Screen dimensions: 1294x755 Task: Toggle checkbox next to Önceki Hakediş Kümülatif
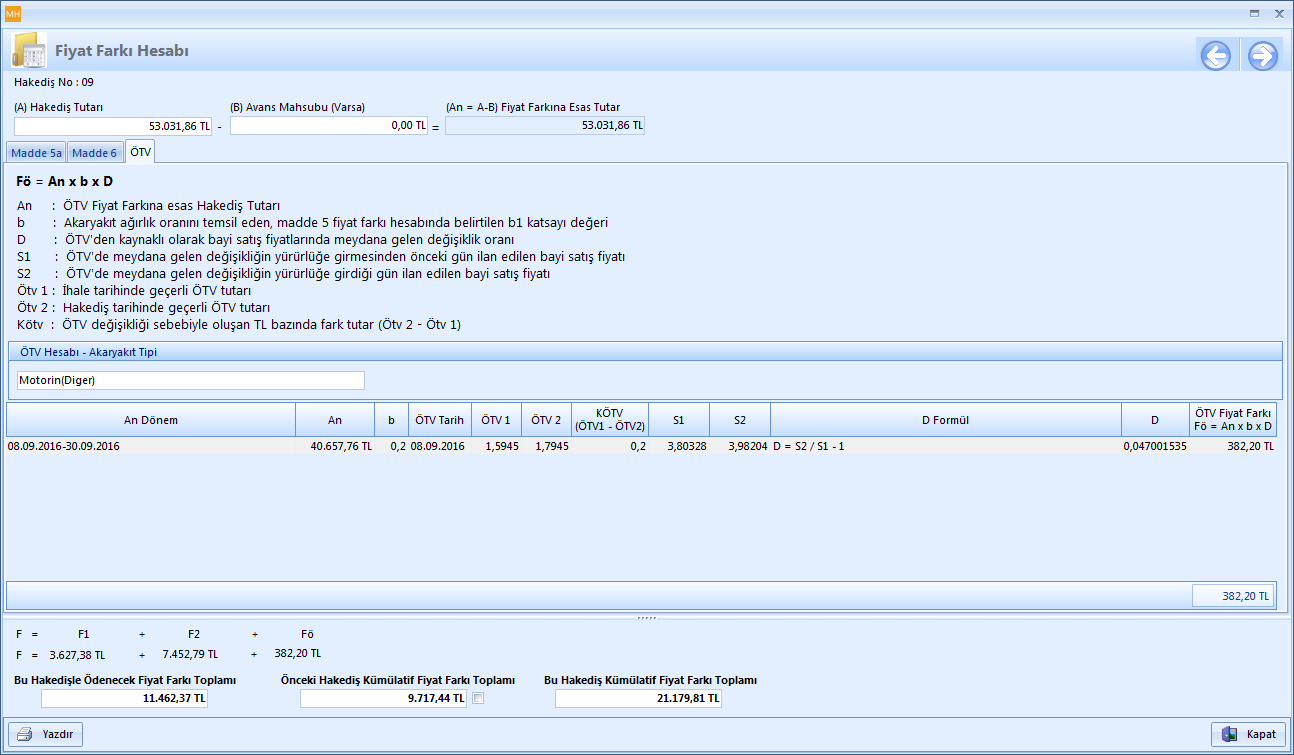tap(478, 698)
